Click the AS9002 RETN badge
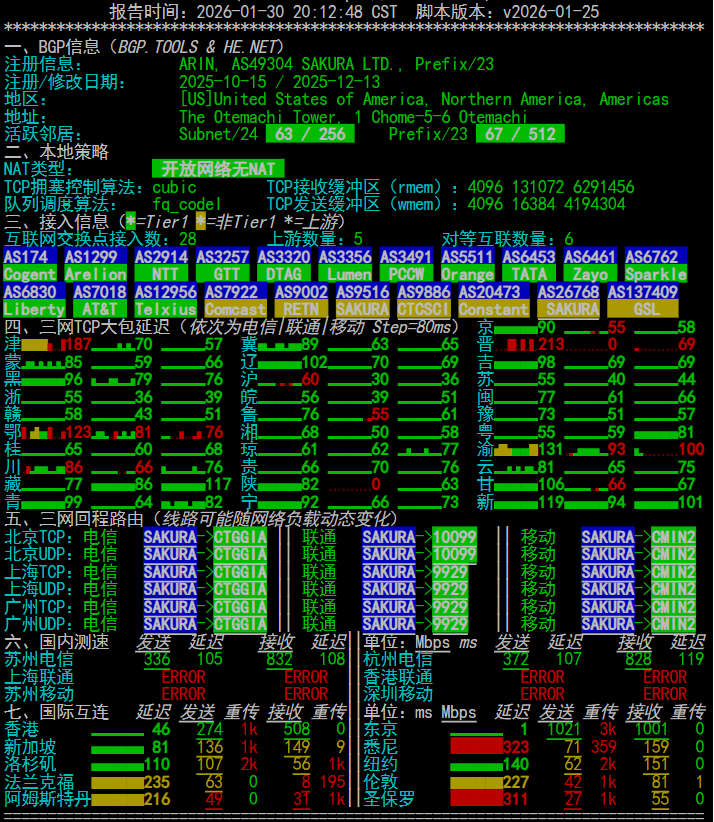714x822 pixels. click(x=301, y=300)
